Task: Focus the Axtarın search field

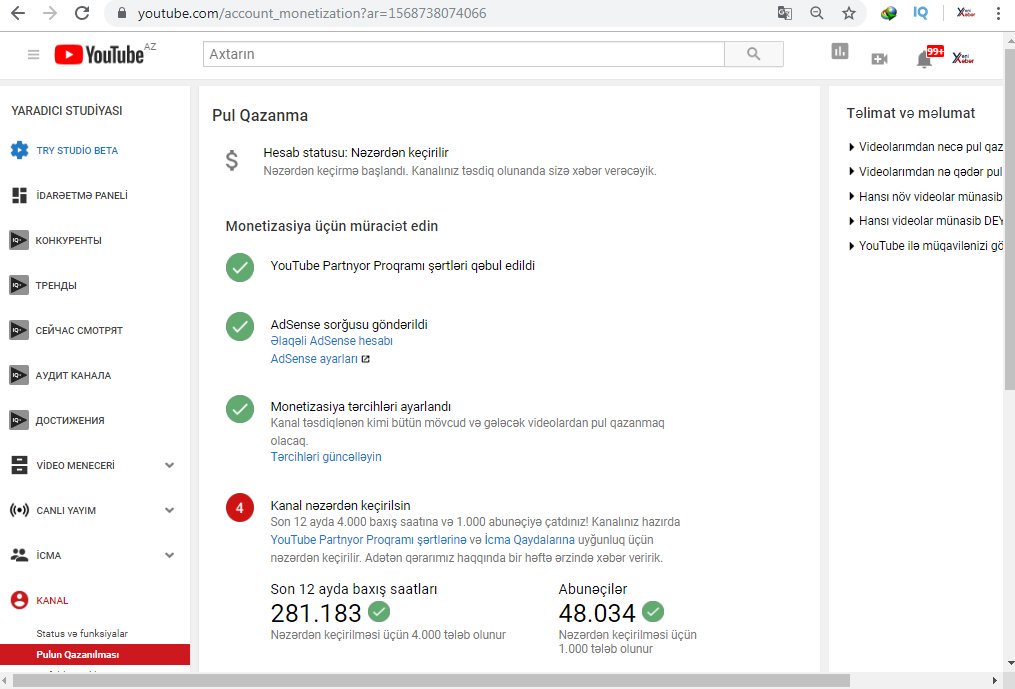Action: click(463, 54)
